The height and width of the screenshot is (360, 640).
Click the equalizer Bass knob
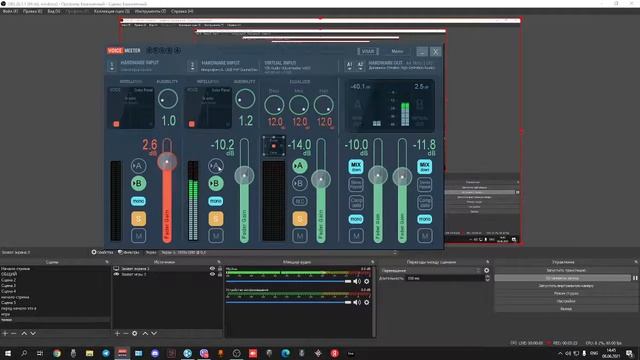274,105
